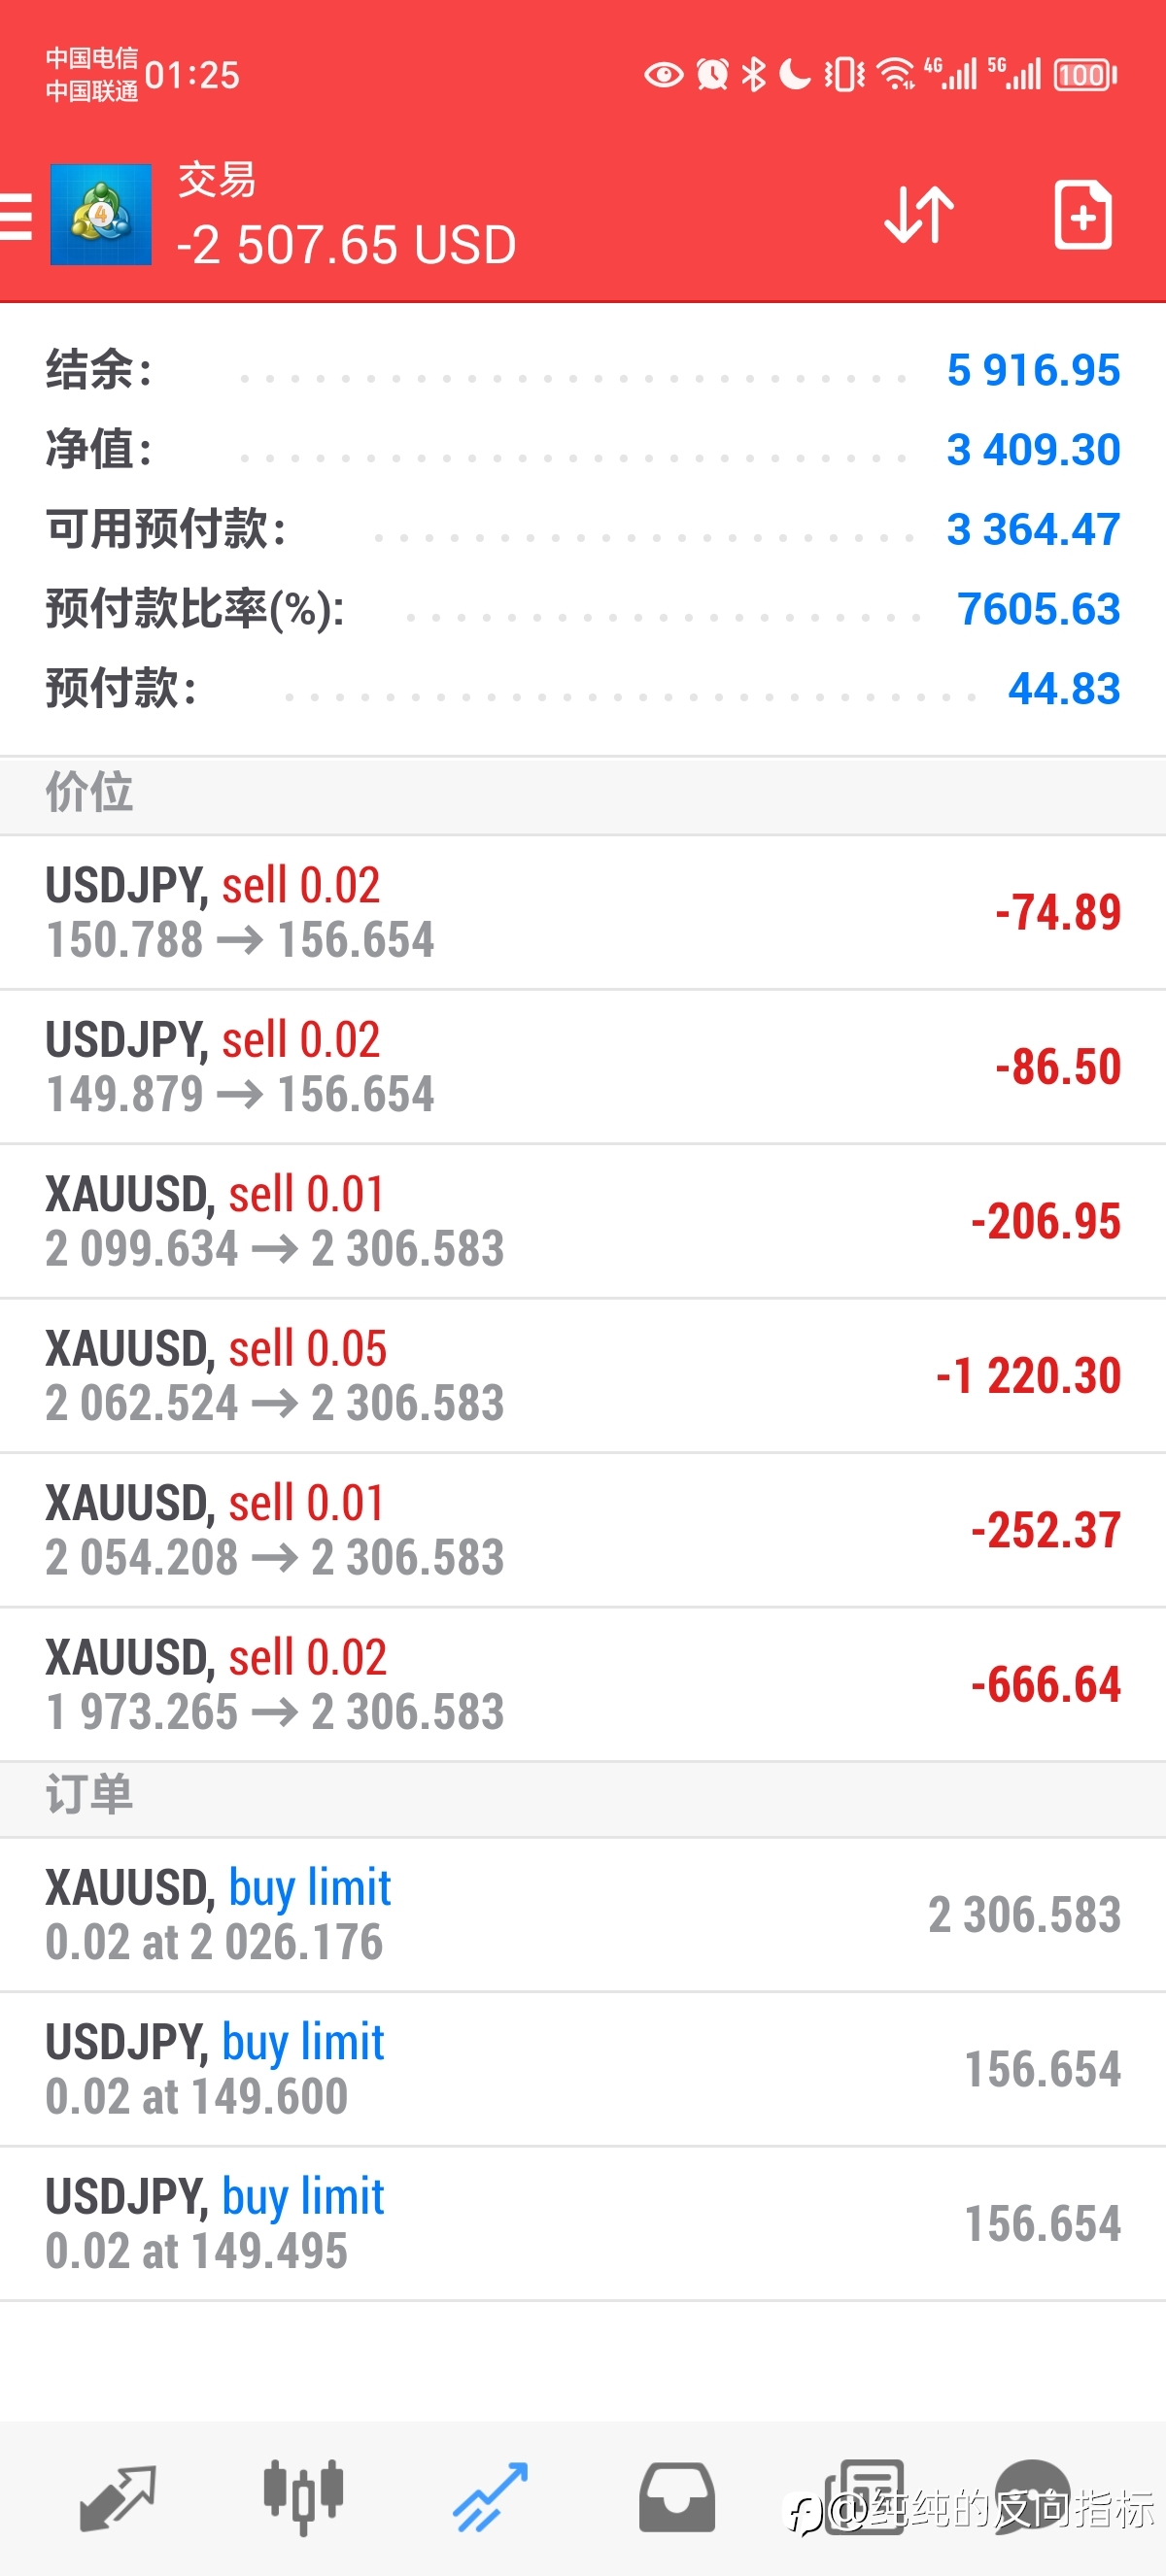Open the Chart tab with candlestick icon
1166x2576 pixels.
303,2497
